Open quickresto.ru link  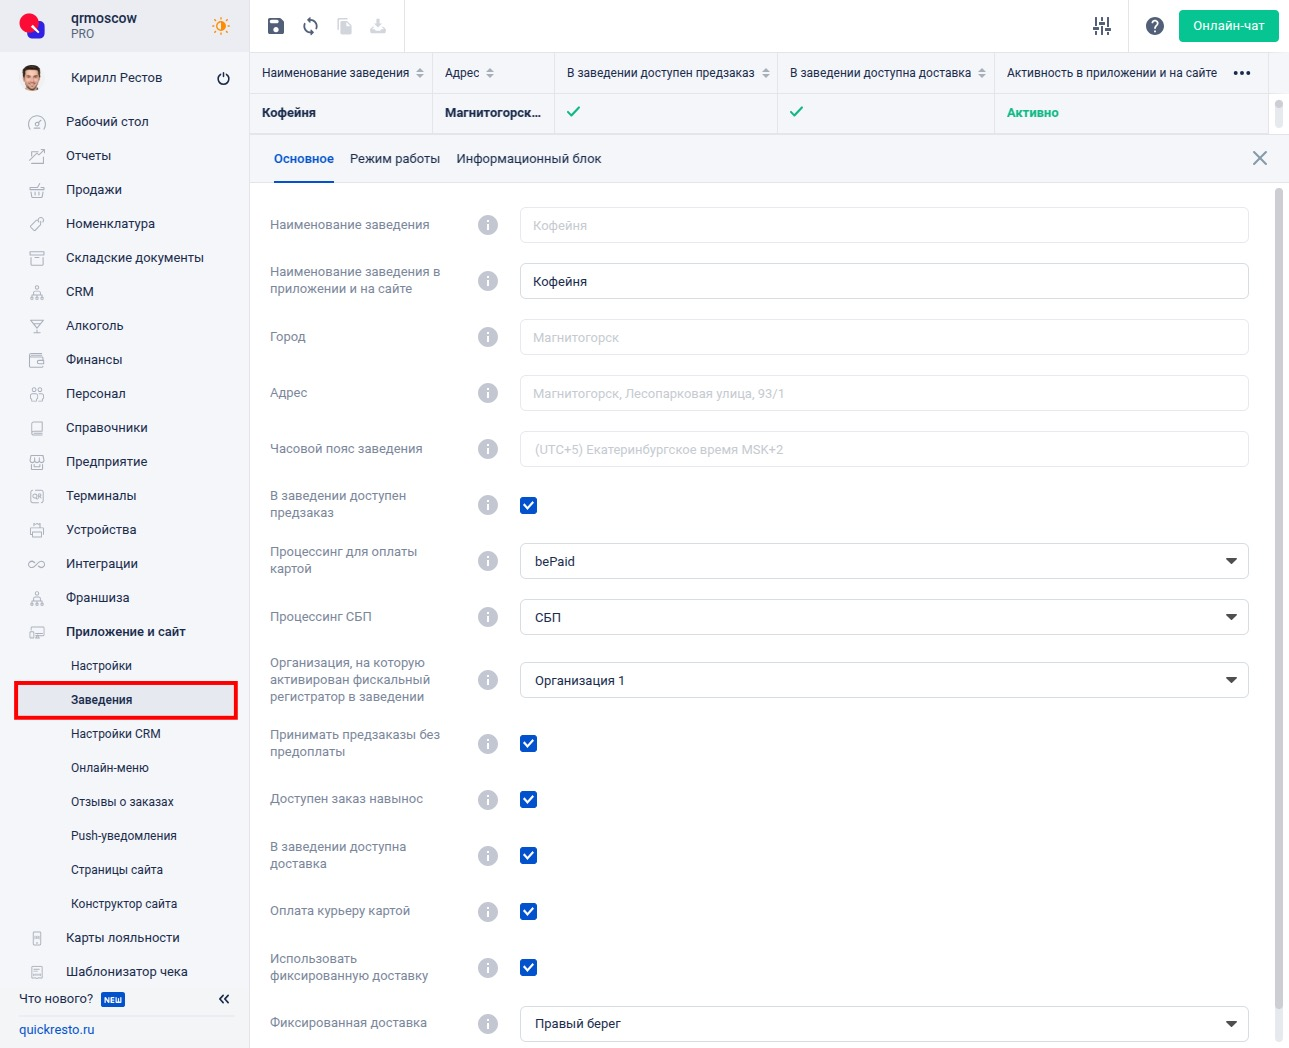(57, 1030)
